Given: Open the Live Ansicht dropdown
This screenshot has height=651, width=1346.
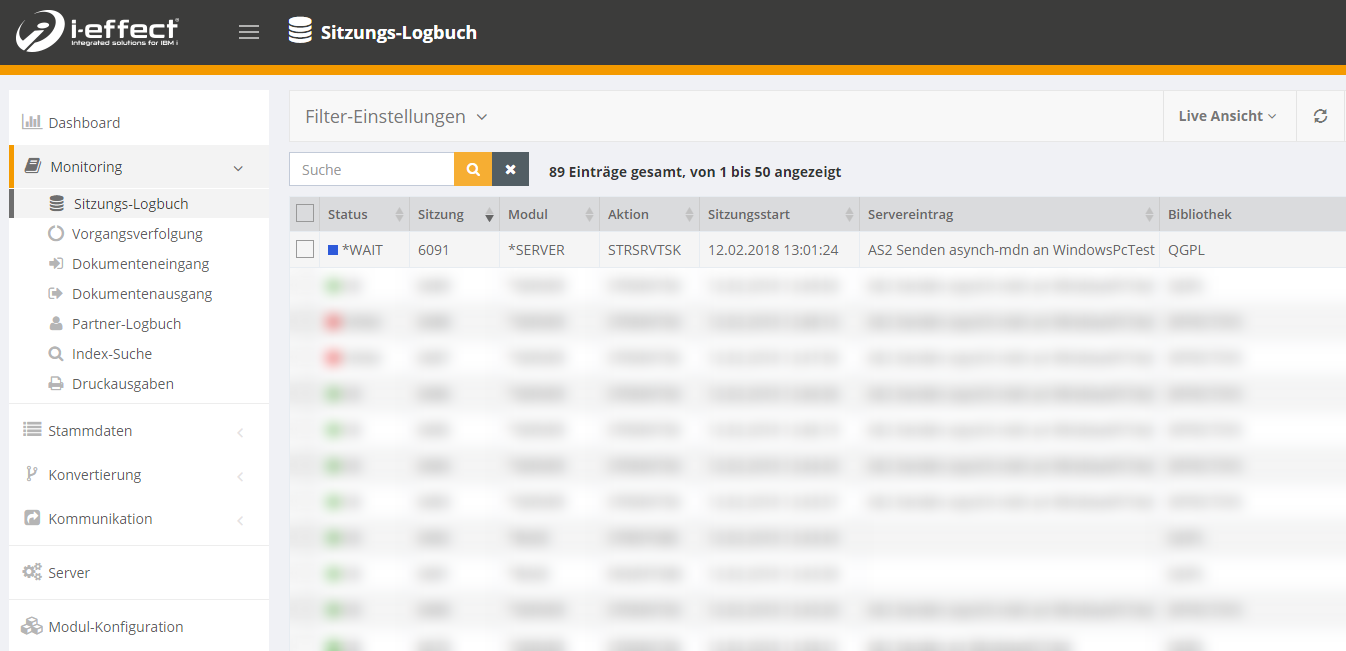Looking at the screenshot, I should [1227, 116].
